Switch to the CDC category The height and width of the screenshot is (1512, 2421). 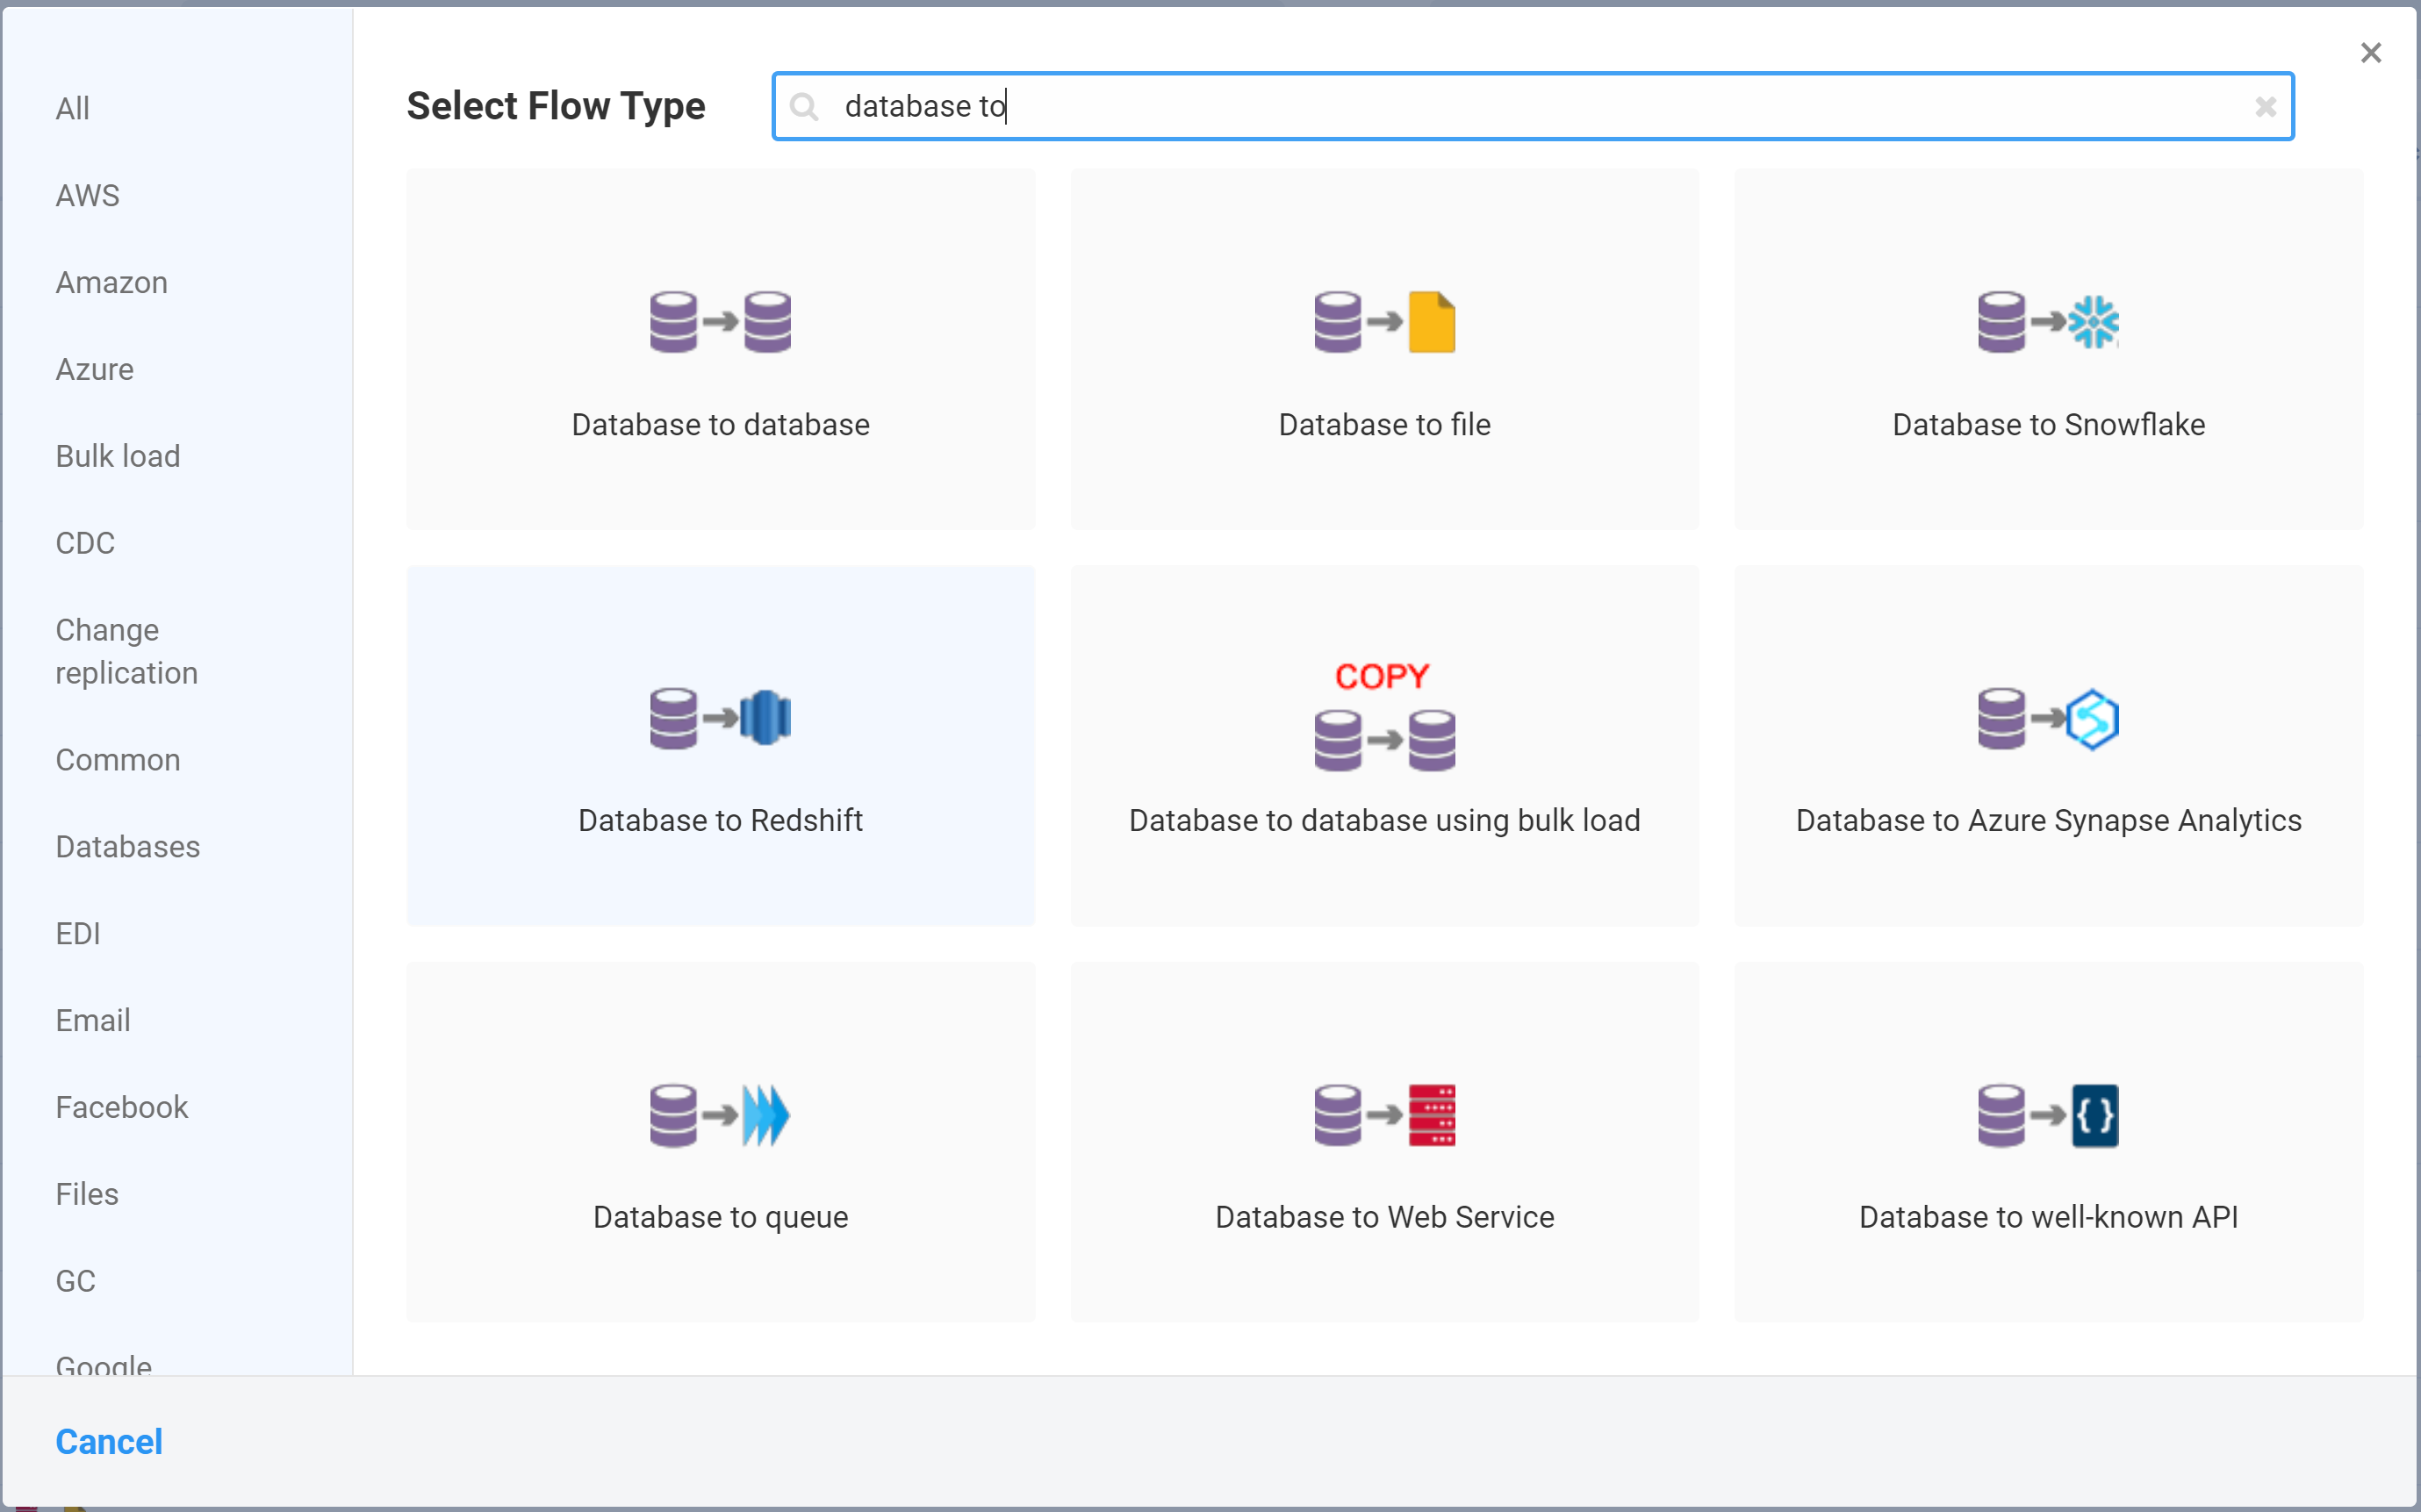tap(85, 543)
